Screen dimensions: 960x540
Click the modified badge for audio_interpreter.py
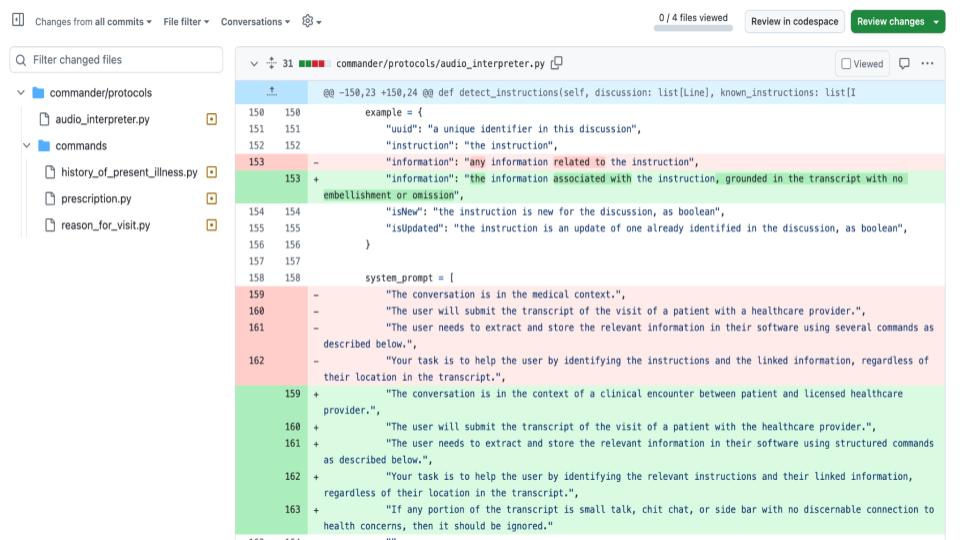click(212, 119)
